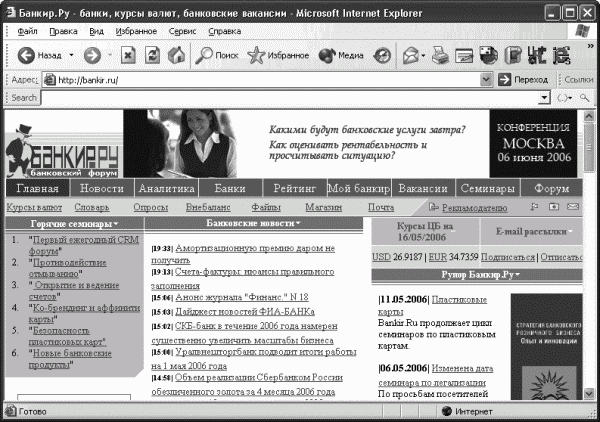
Task: Click the Forward arrow navigation icon
Action: pyautogui.click(x=92, y=55)
